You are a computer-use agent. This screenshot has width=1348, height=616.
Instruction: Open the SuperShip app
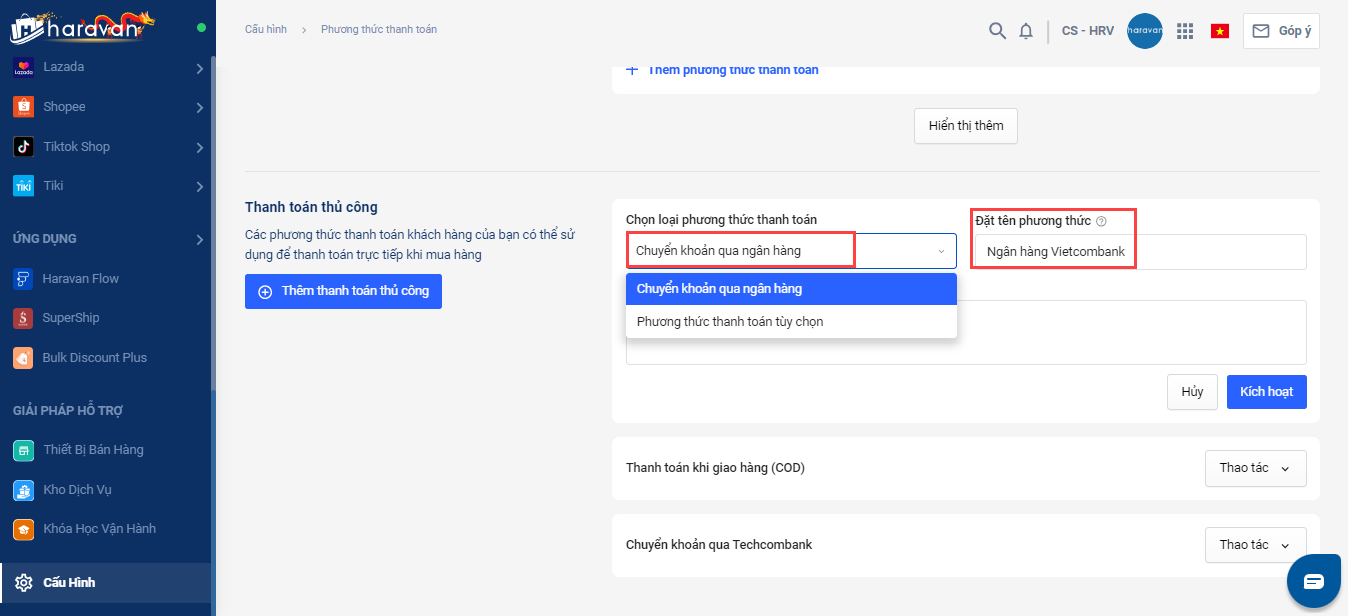click(x=70, y=318)
